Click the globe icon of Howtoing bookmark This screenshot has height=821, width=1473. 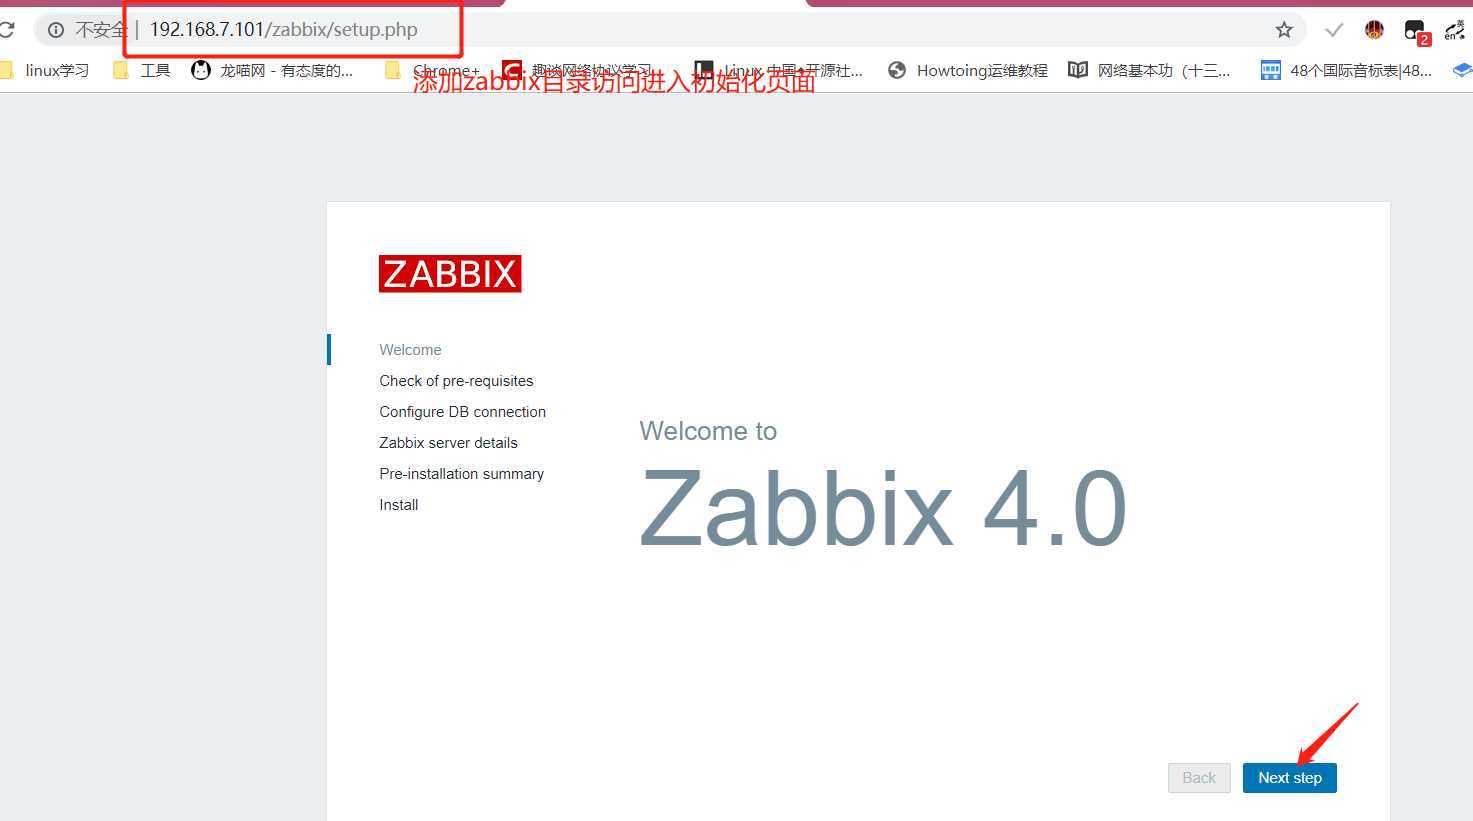[897, 70]
